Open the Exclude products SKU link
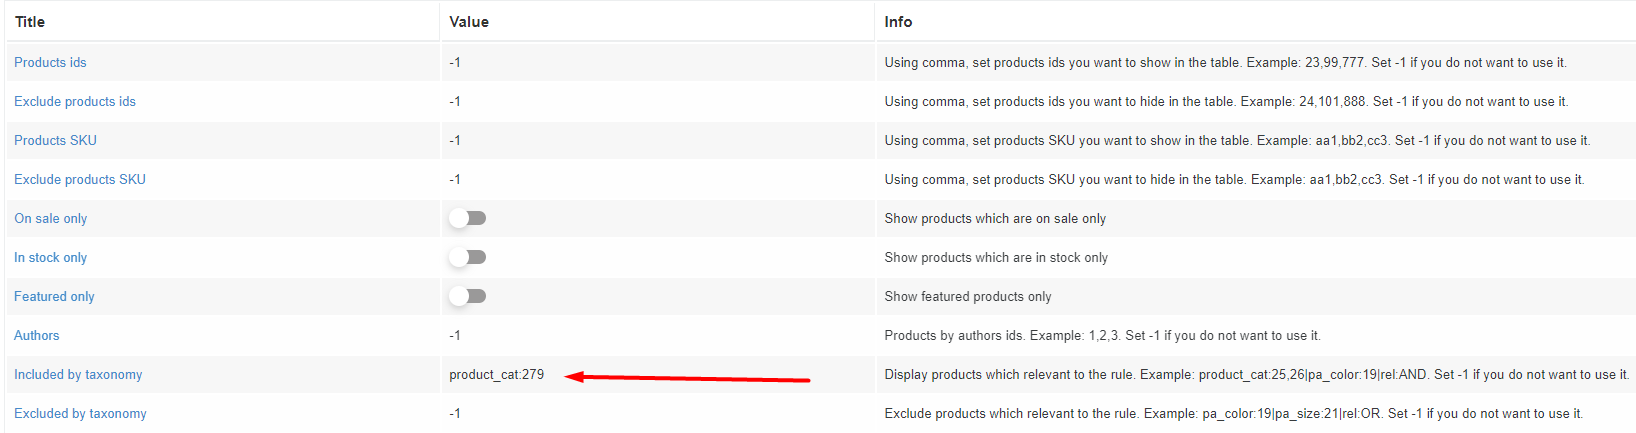The height and width of the screenshot is (433, 1636). tap(80, 179)
